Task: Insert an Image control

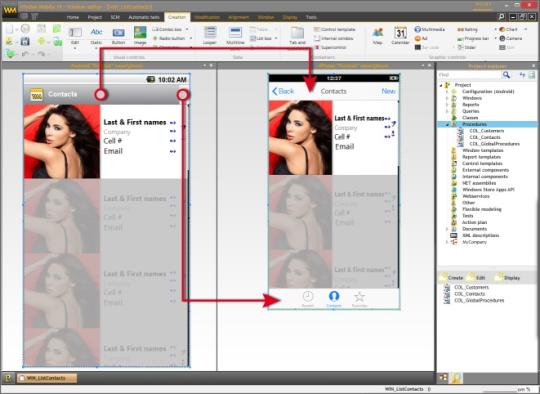Action: 140,36
